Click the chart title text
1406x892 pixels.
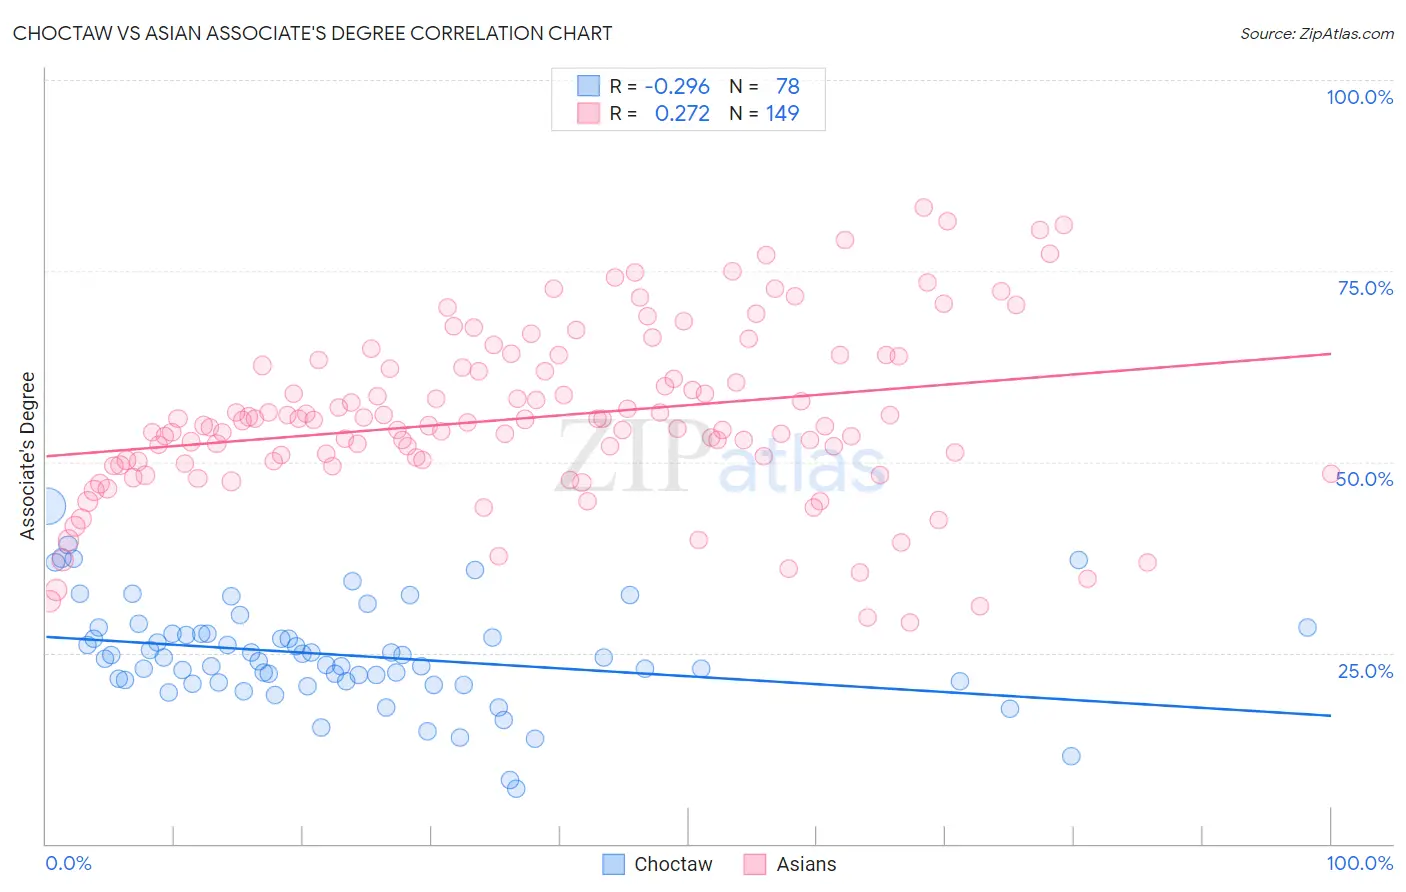(312, 33)
